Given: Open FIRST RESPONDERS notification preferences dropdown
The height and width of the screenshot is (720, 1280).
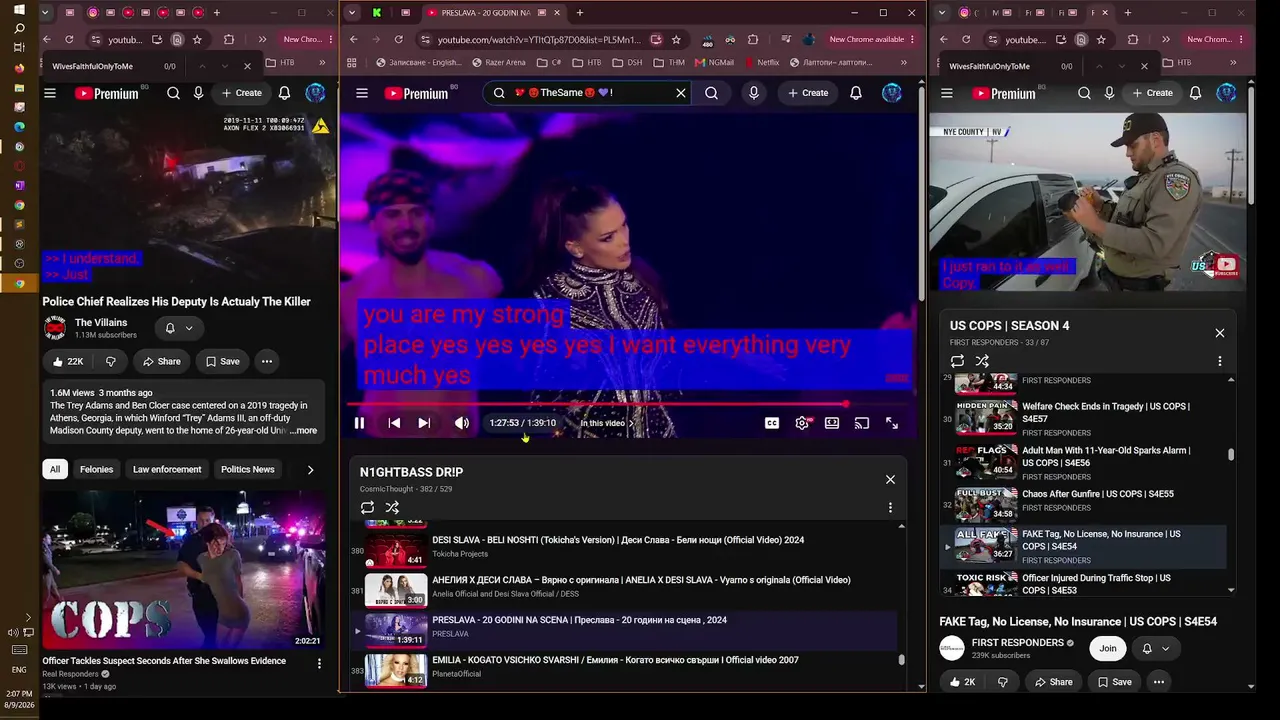Looking at the screenshot, I should 1156,648.
